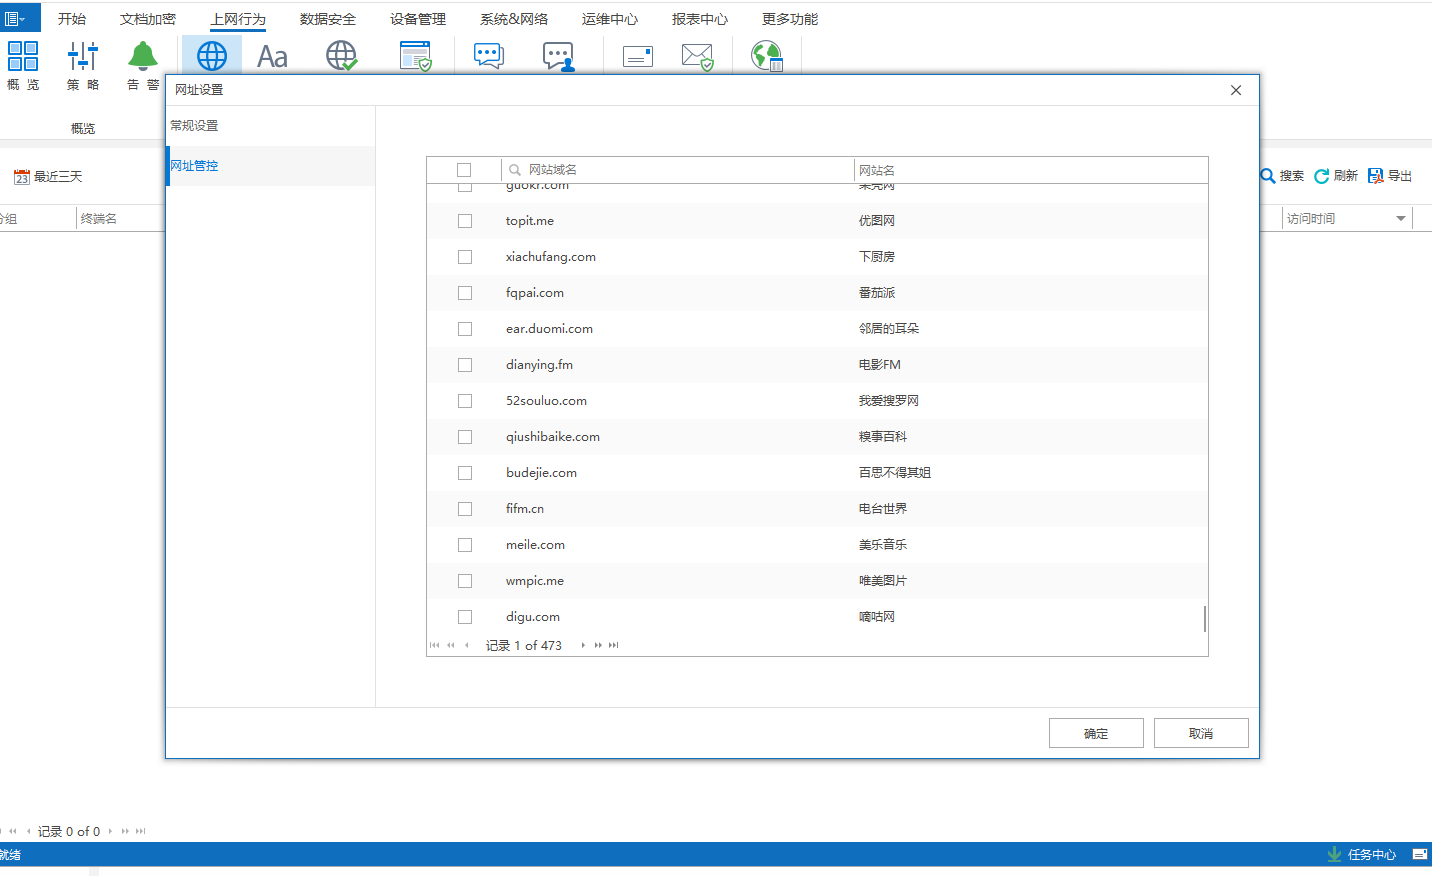The height and width of the screenshot is (876, 1432).
Task: Click the 刷新 refresh icon
Action: [x=1322, y=176]
